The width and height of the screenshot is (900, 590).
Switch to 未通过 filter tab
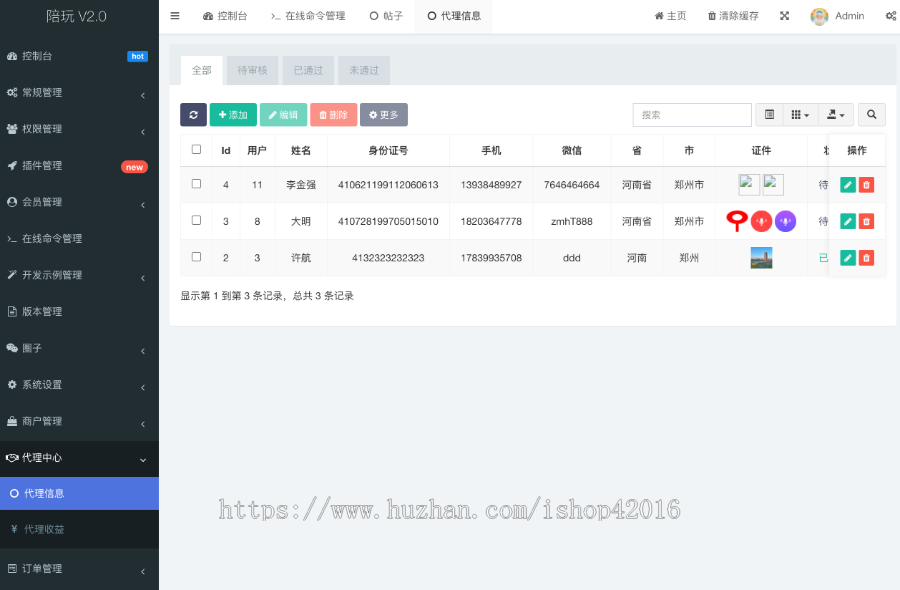364,71
